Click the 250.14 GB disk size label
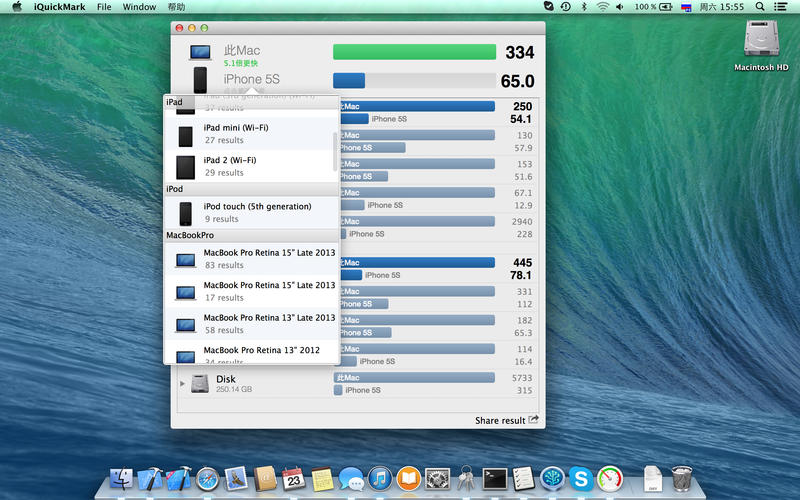The width and height of the screenshot is (800, 500). [x=234, y=389]
